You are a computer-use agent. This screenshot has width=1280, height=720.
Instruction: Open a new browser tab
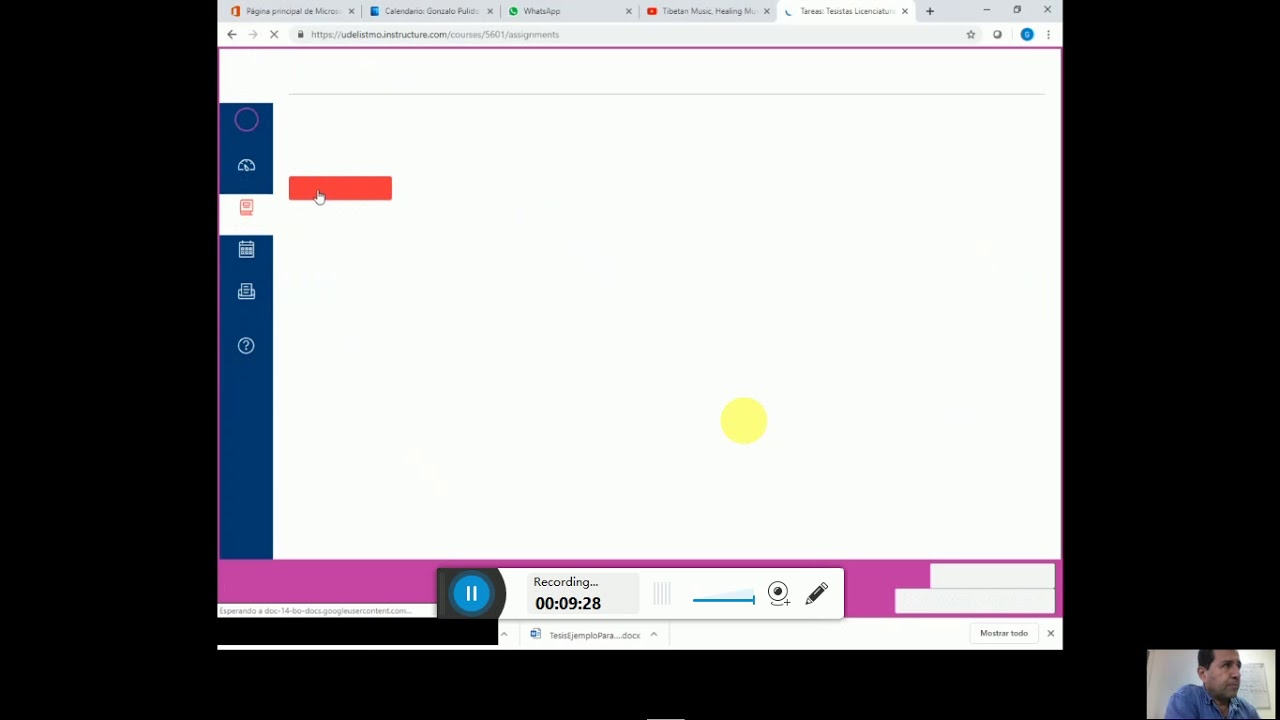(930, 11)
